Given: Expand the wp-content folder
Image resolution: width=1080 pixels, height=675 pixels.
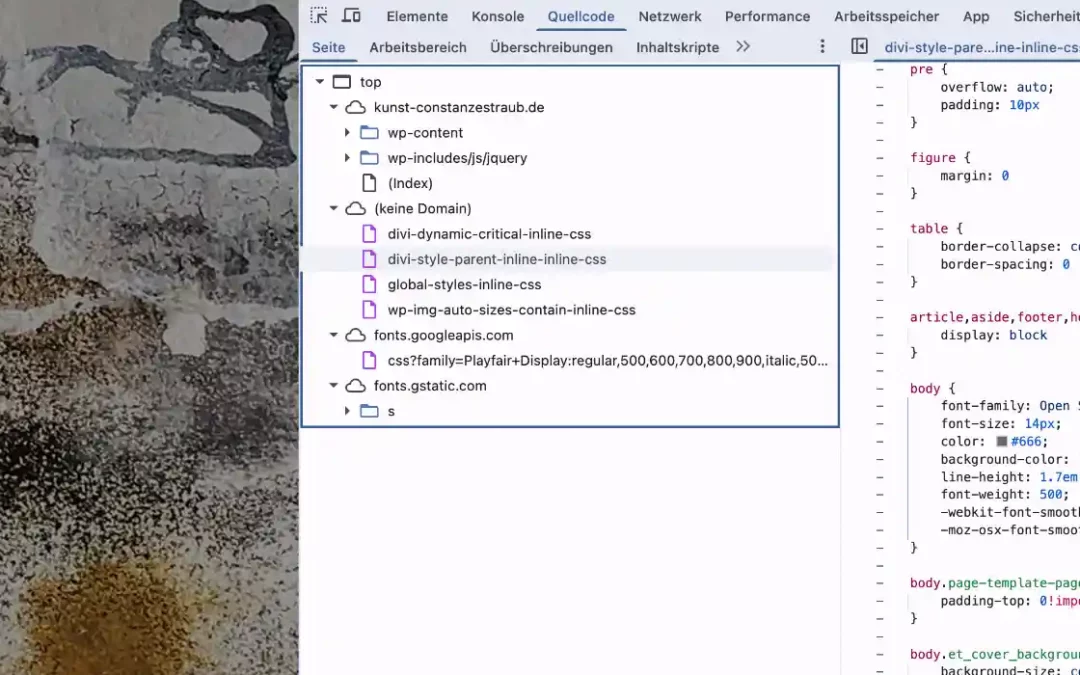Looking at the screenshot, I should tap(347, 133).
